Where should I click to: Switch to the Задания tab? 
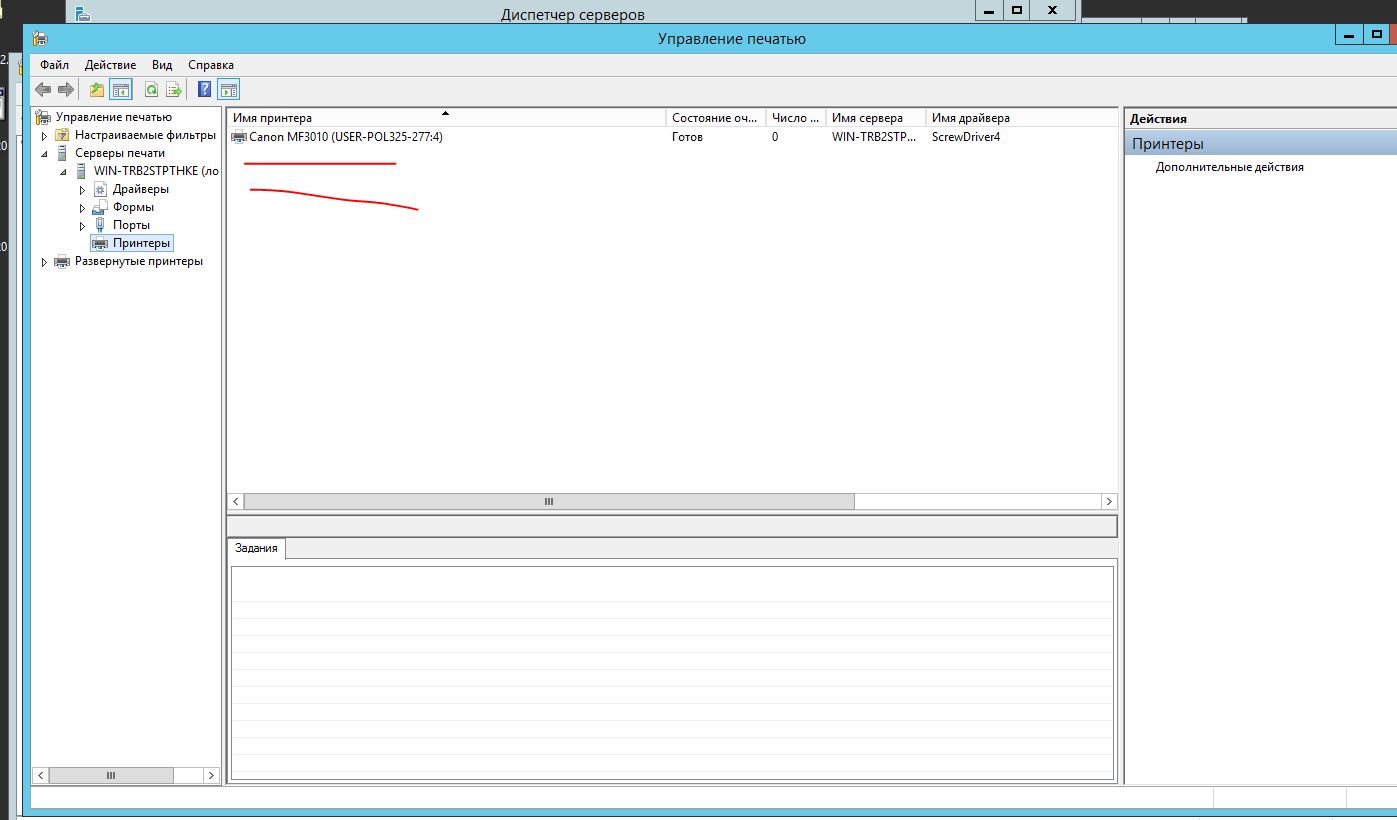pyautogui.click(x=257, y=548)
